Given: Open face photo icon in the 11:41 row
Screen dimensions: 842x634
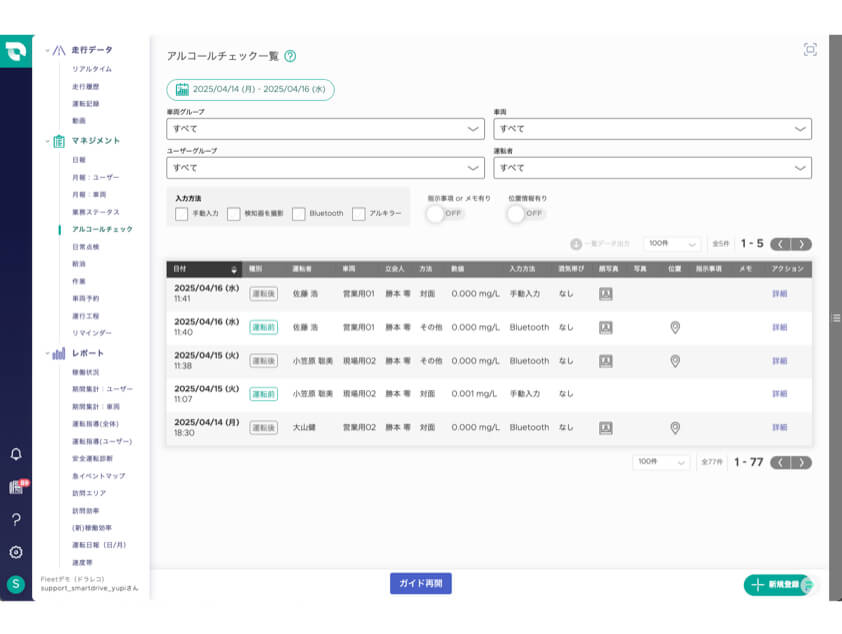Looking at the screenshot, I should point(605,294).
